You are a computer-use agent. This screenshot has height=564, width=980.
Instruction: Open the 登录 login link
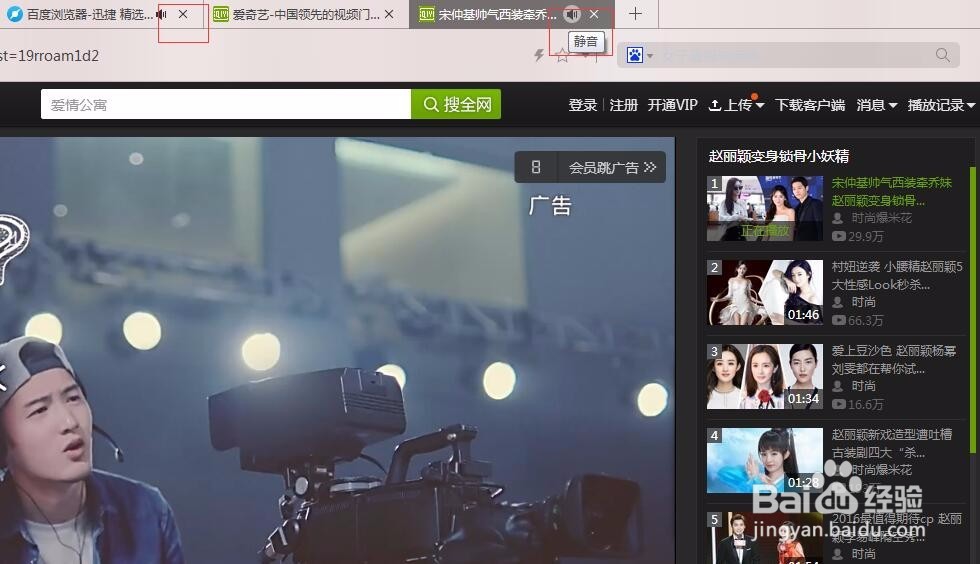point(582,105)
